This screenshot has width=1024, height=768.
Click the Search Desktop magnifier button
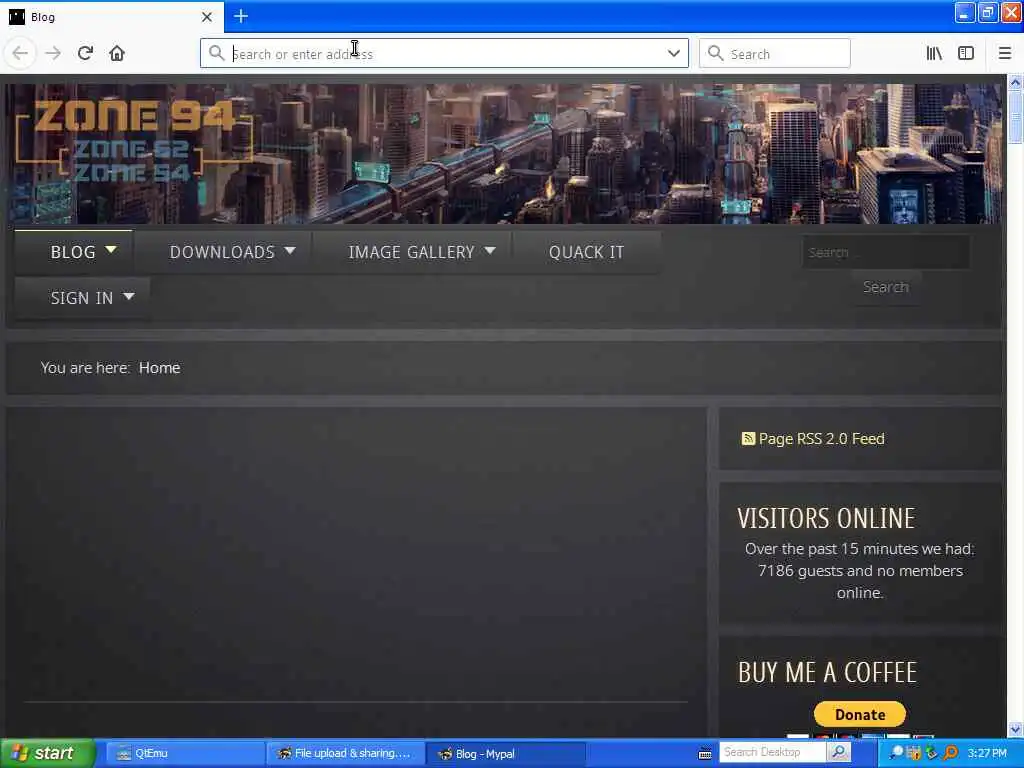coord(838,752)
